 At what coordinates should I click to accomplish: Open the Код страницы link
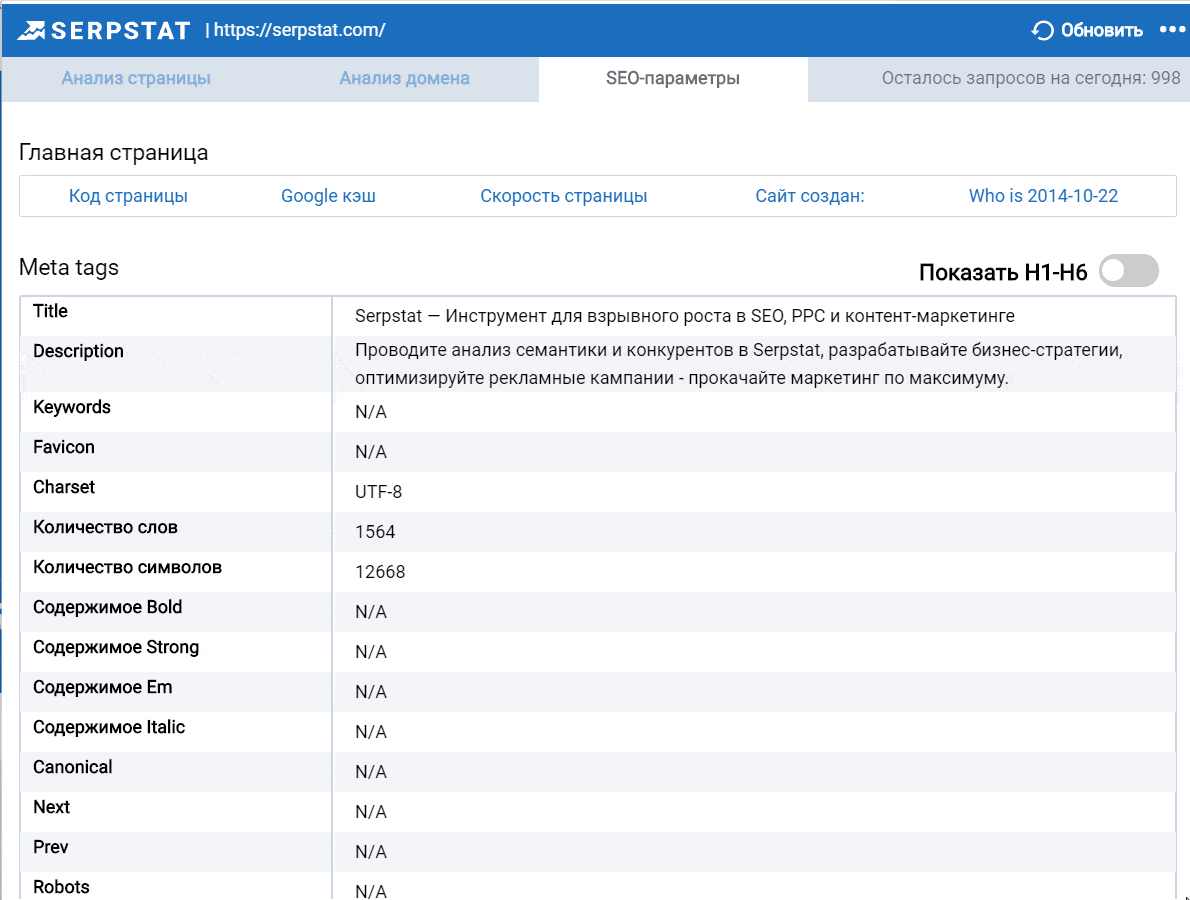[128, 196]
